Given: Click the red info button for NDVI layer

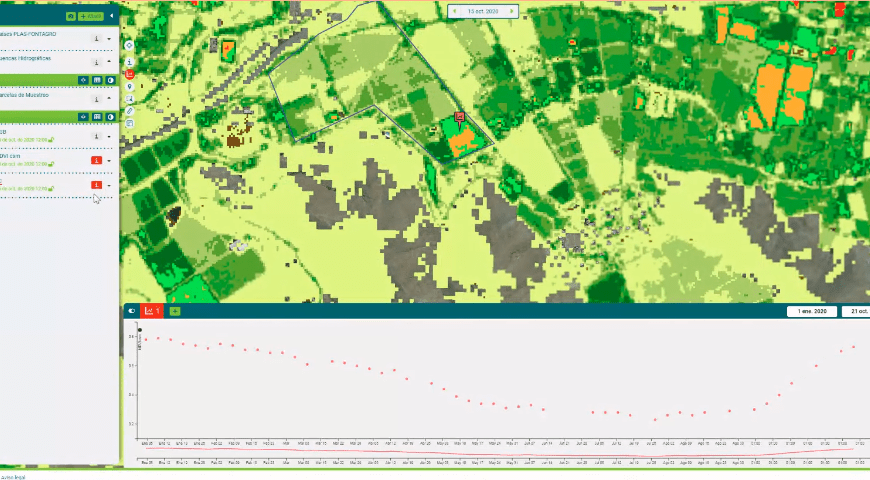Looking at the screenshot, I should point(96,159).
